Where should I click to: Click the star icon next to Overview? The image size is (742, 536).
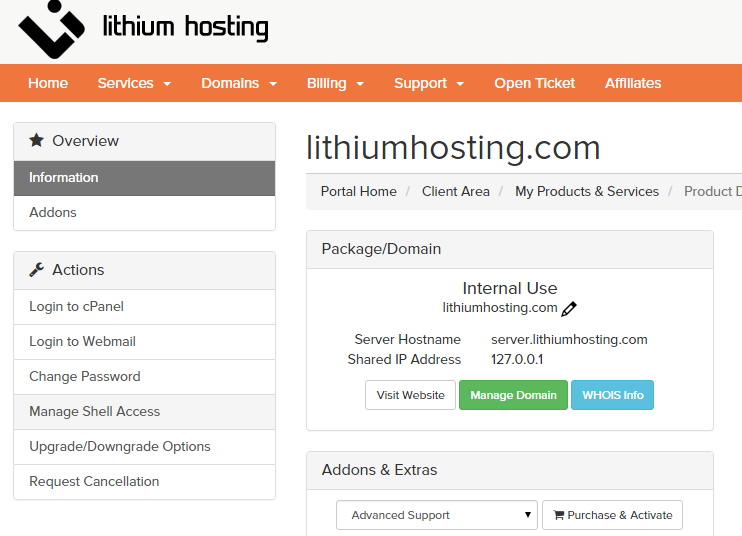36,140
